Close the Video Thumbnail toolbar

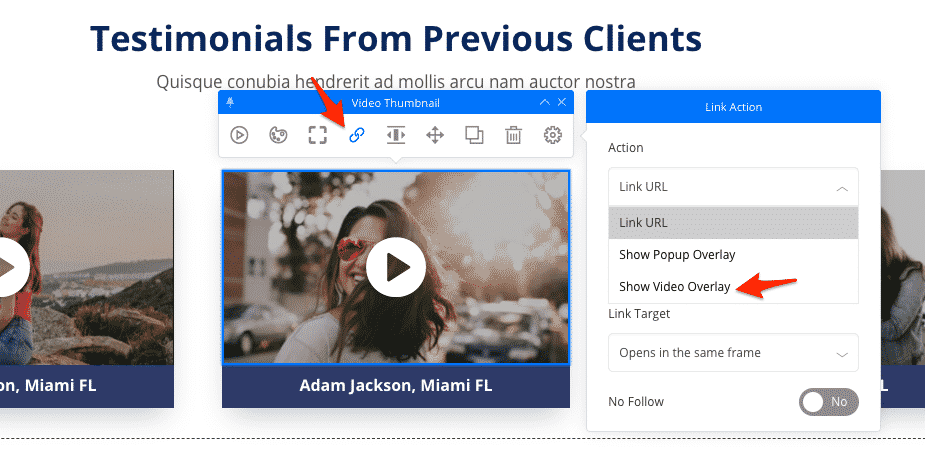click(562, 103)
